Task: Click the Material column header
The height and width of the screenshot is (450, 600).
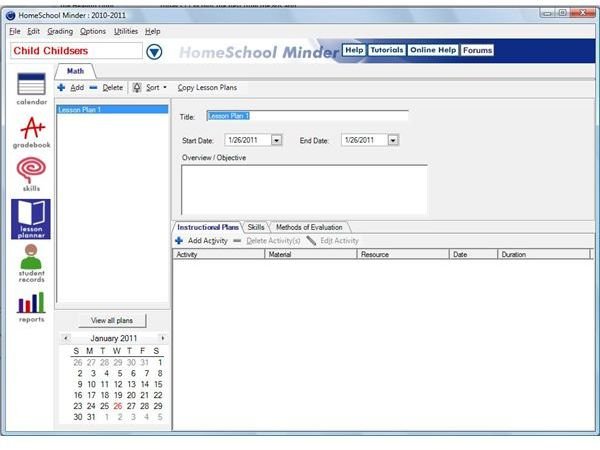Action: (311, 254)
